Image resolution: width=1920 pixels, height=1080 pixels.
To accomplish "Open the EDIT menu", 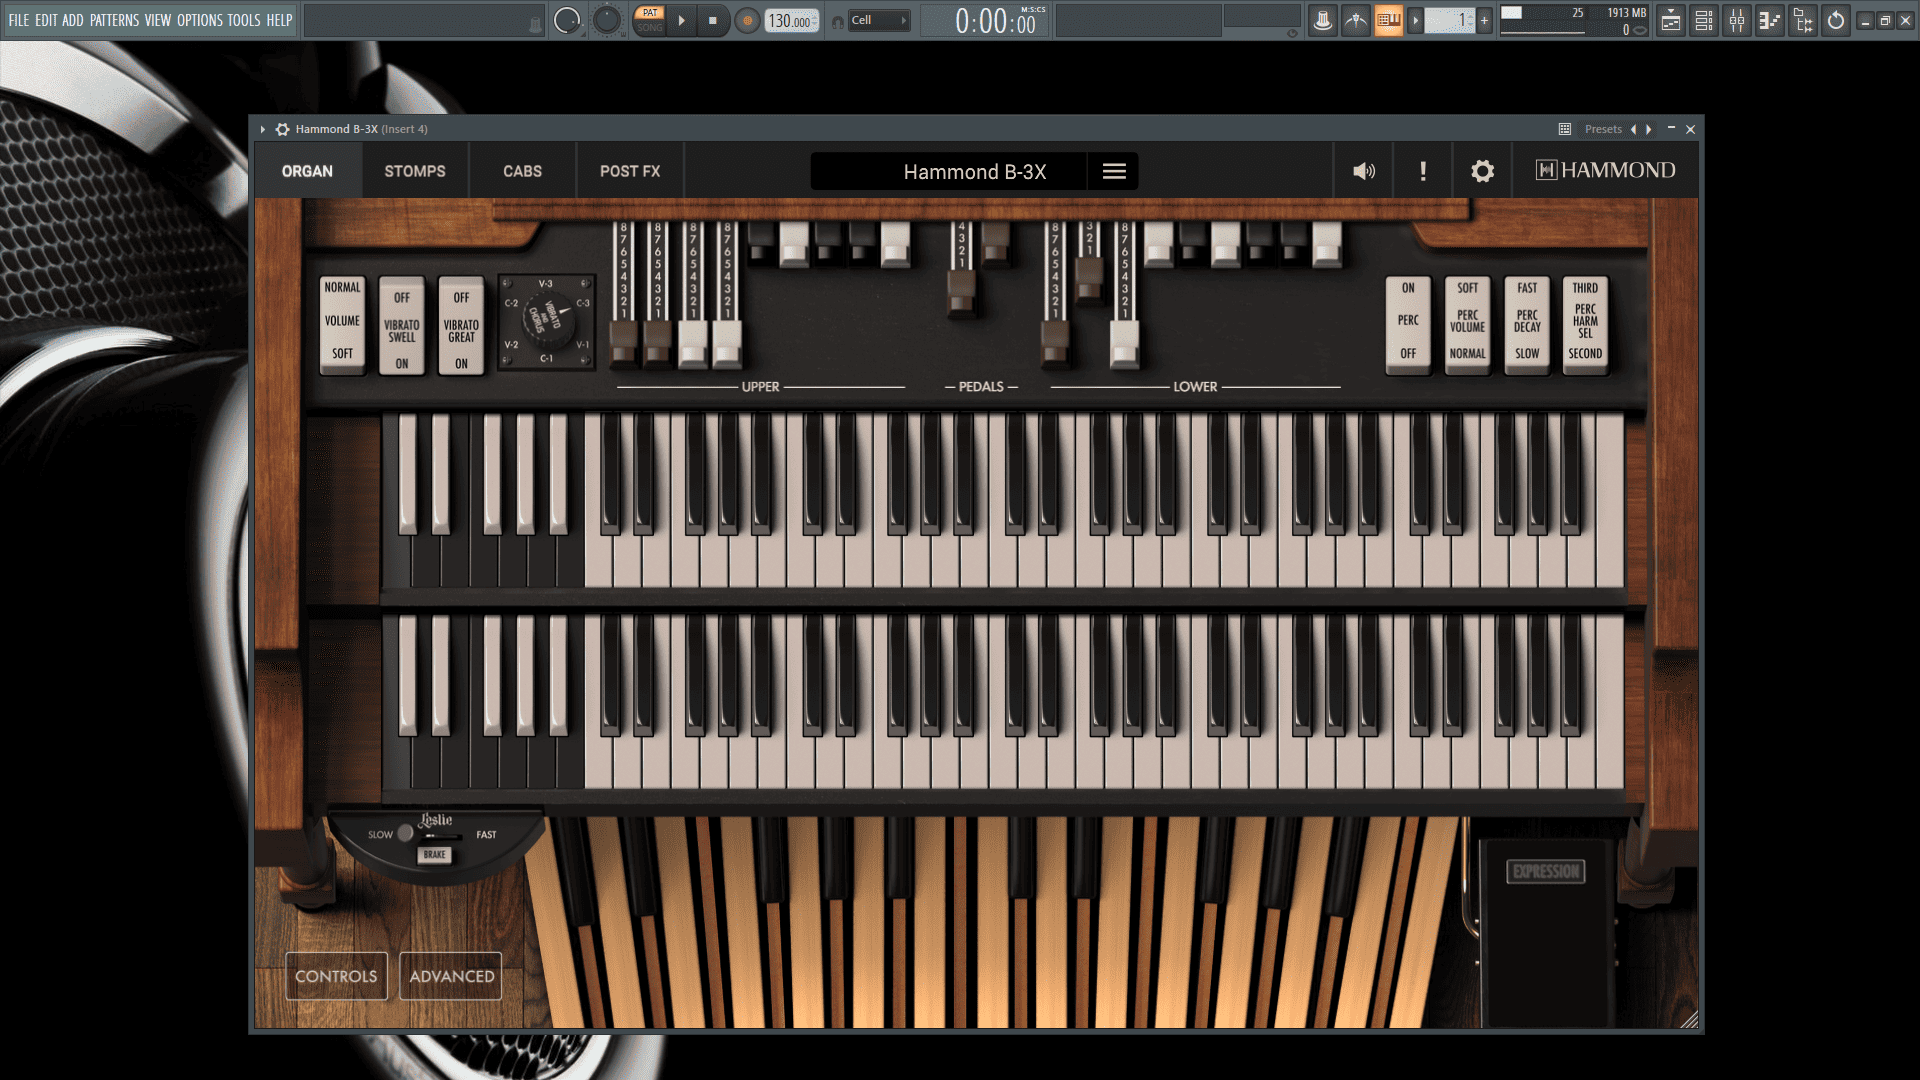I will coord(46,20).
